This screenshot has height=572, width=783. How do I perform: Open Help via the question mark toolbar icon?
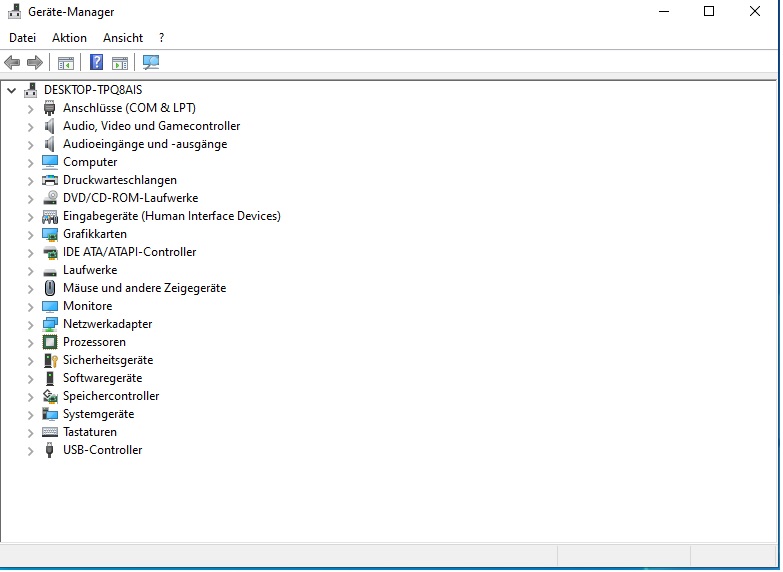96,62
